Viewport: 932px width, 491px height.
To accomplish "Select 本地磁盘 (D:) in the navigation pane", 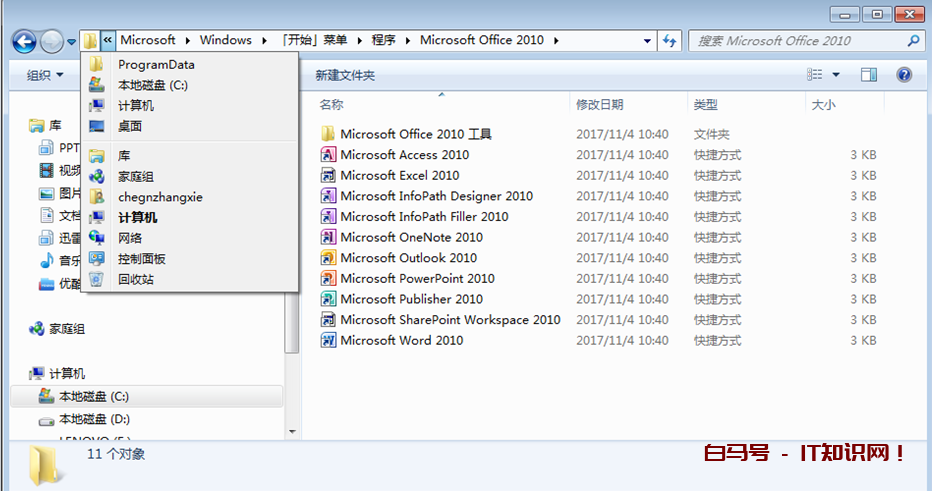I will coord(94,419).
